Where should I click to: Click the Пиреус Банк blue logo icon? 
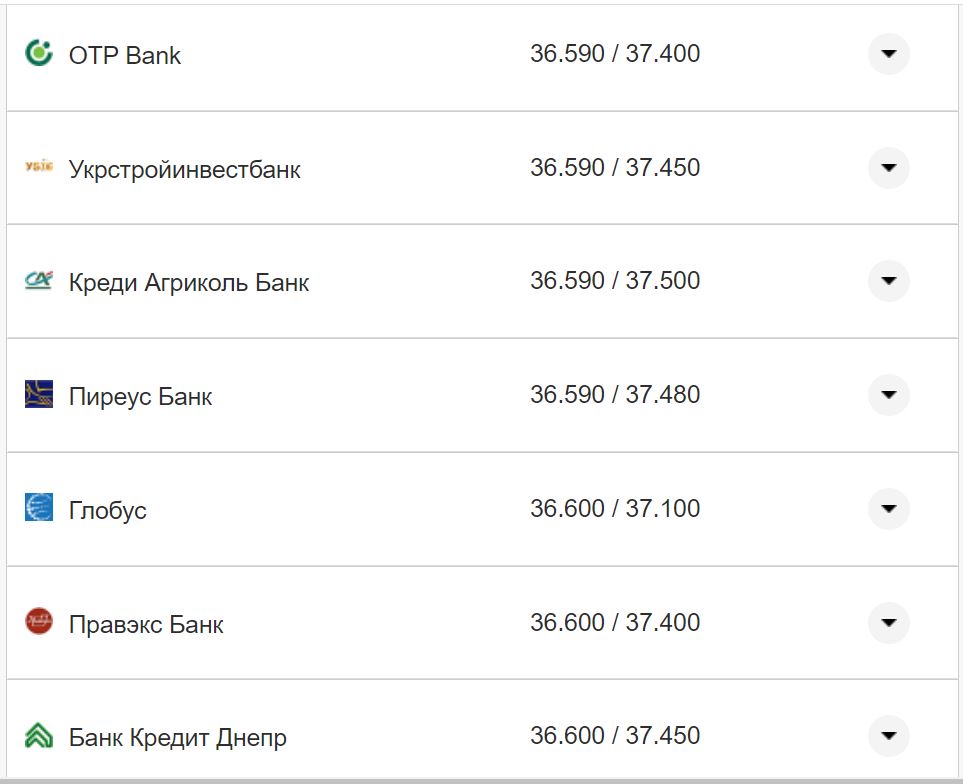pyautogui.click(x=38, y=394)
